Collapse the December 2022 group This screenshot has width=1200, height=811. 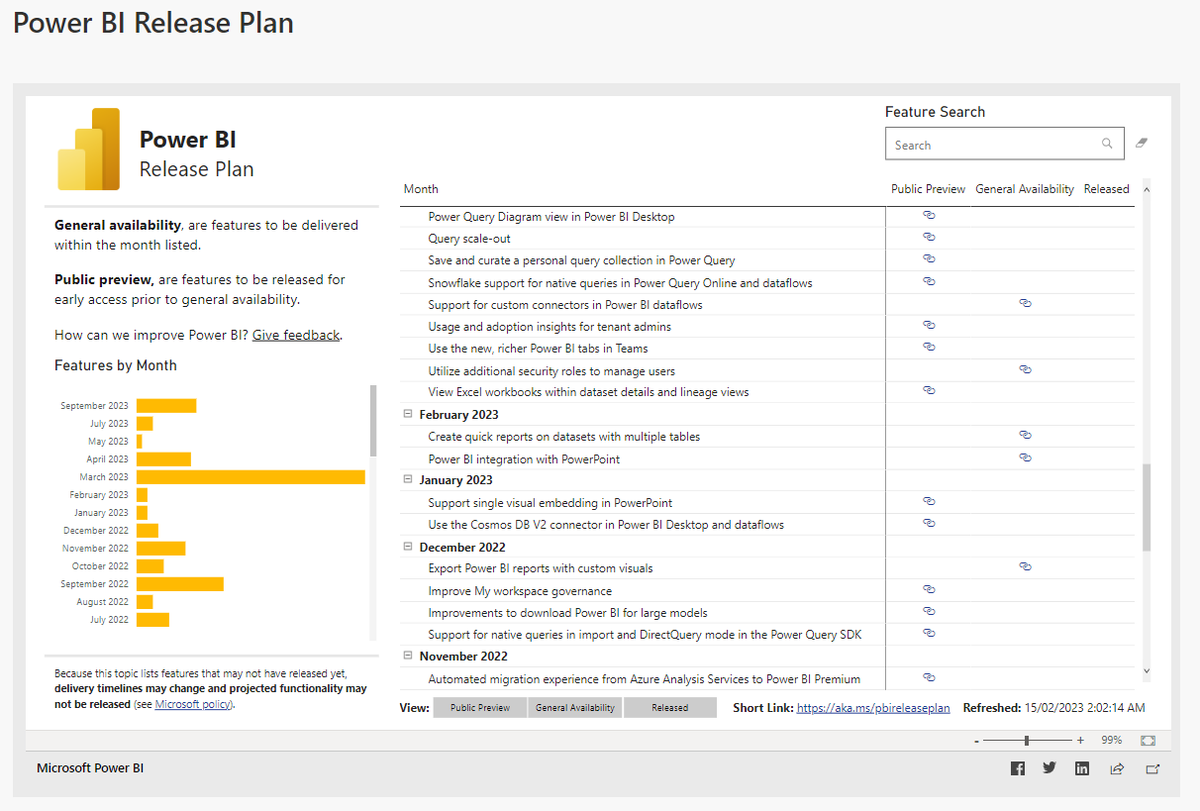(407, 546)
